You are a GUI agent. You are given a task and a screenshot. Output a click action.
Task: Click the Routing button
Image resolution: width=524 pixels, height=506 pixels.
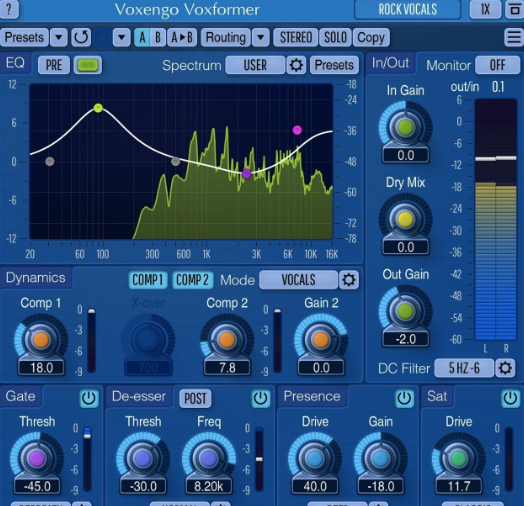coord(226,37)
